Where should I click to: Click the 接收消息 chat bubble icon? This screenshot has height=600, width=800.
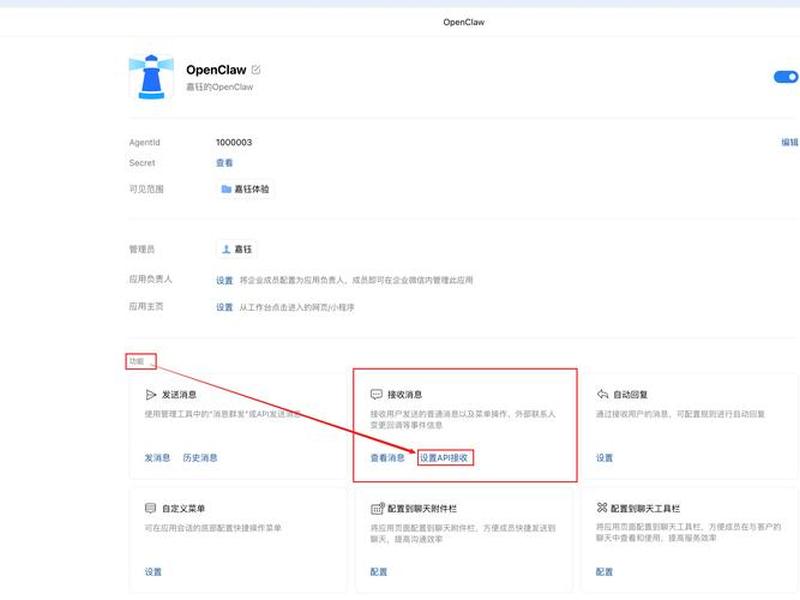[376, 394]
